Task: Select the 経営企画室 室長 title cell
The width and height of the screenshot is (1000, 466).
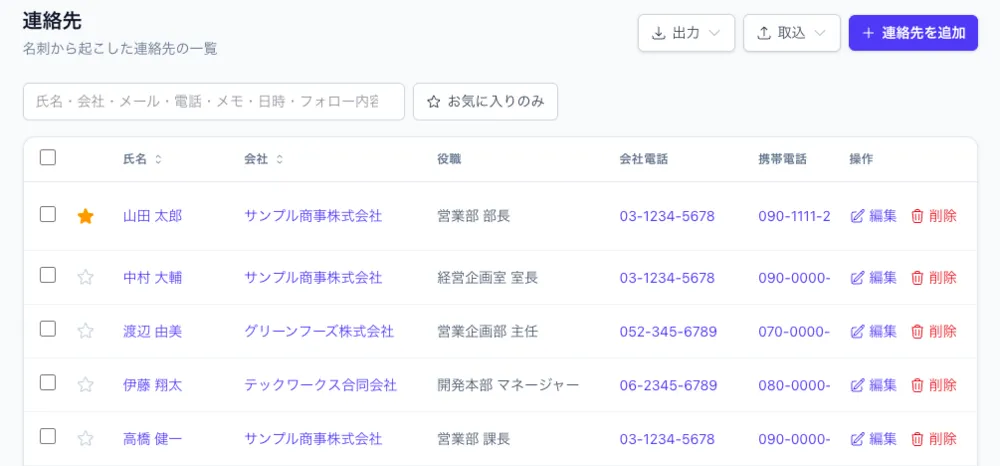Action: tap(488, 277)
